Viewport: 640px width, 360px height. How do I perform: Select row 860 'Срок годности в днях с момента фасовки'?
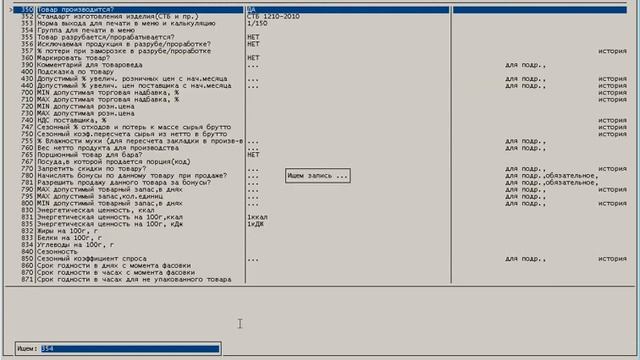point(320,266)
